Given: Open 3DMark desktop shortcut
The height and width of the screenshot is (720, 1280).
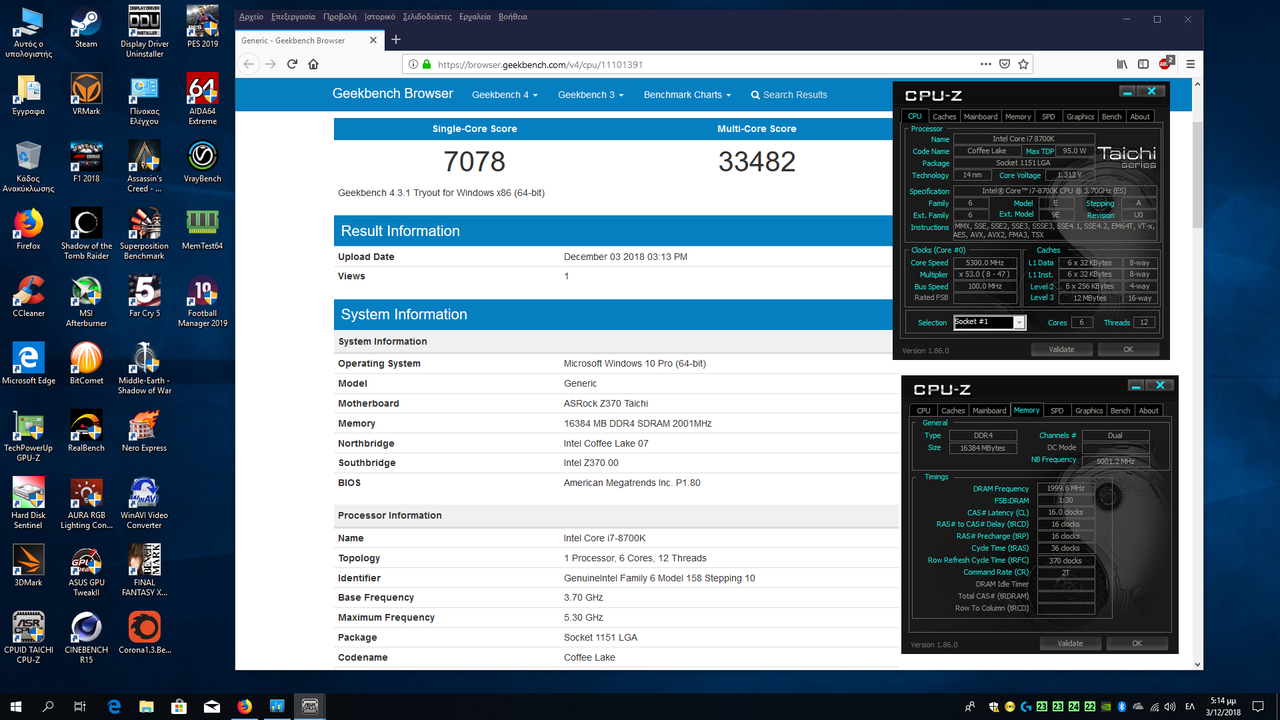Looking at the screenshot, I should point(28,565).
